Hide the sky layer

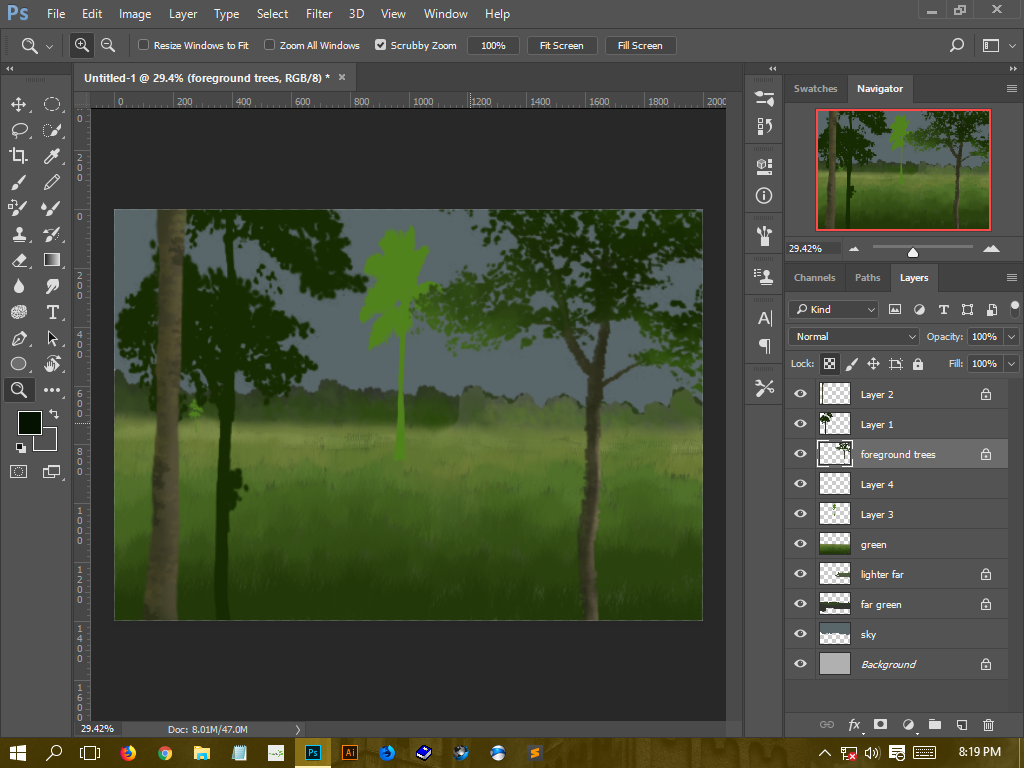click(x=800, y=633)
